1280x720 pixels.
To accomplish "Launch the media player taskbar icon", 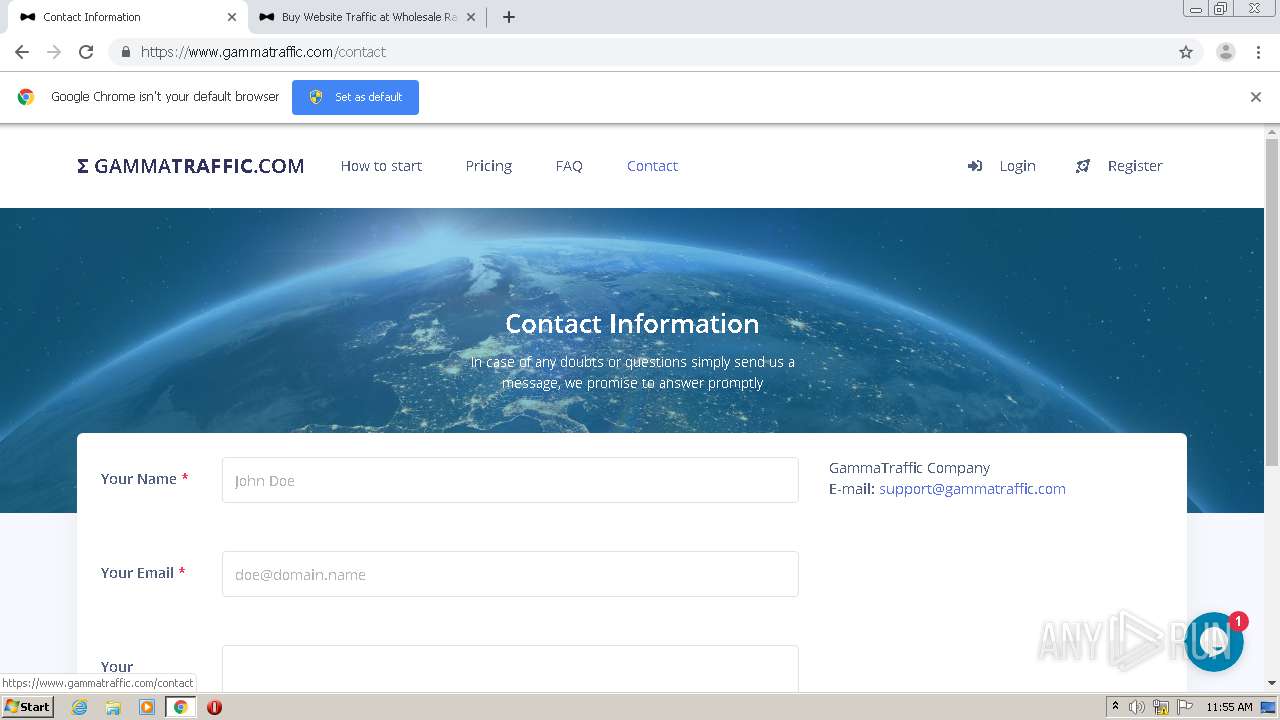I will [x=147, y=707].
